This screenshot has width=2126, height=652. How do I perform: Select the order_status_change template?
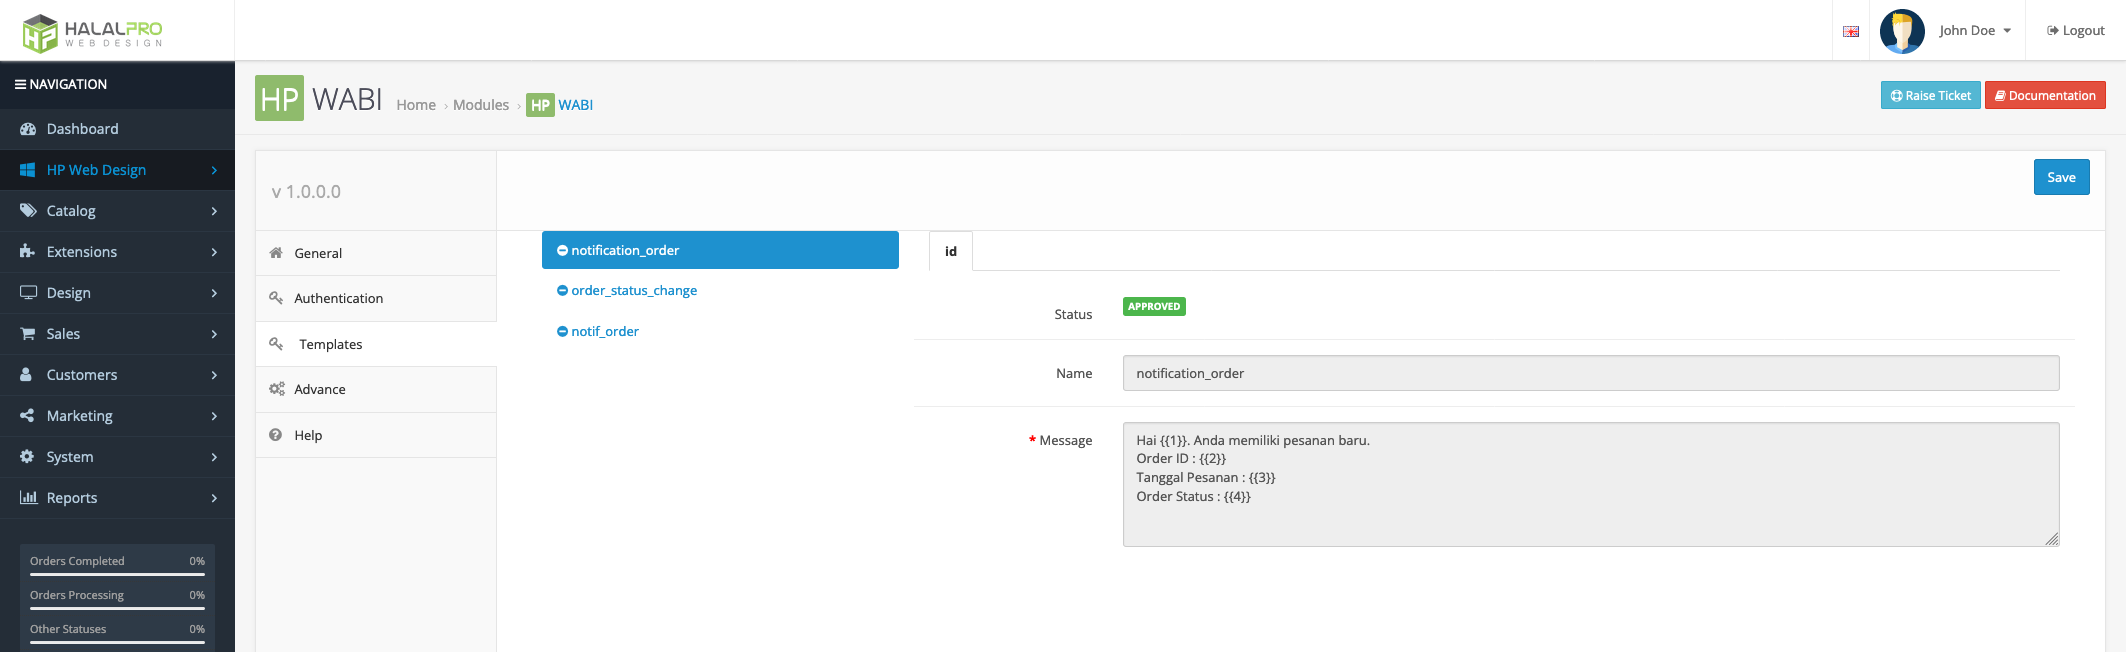(634, 291)
